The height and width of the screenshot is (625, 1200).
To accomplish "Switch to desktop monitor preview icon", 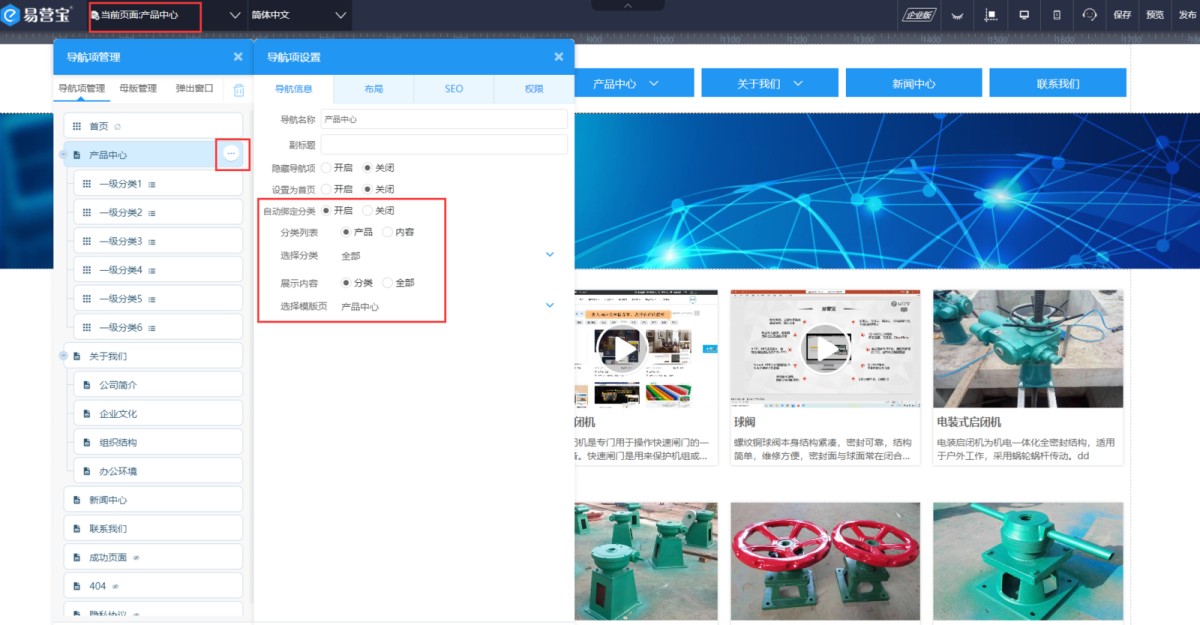I will (1024, 15).
